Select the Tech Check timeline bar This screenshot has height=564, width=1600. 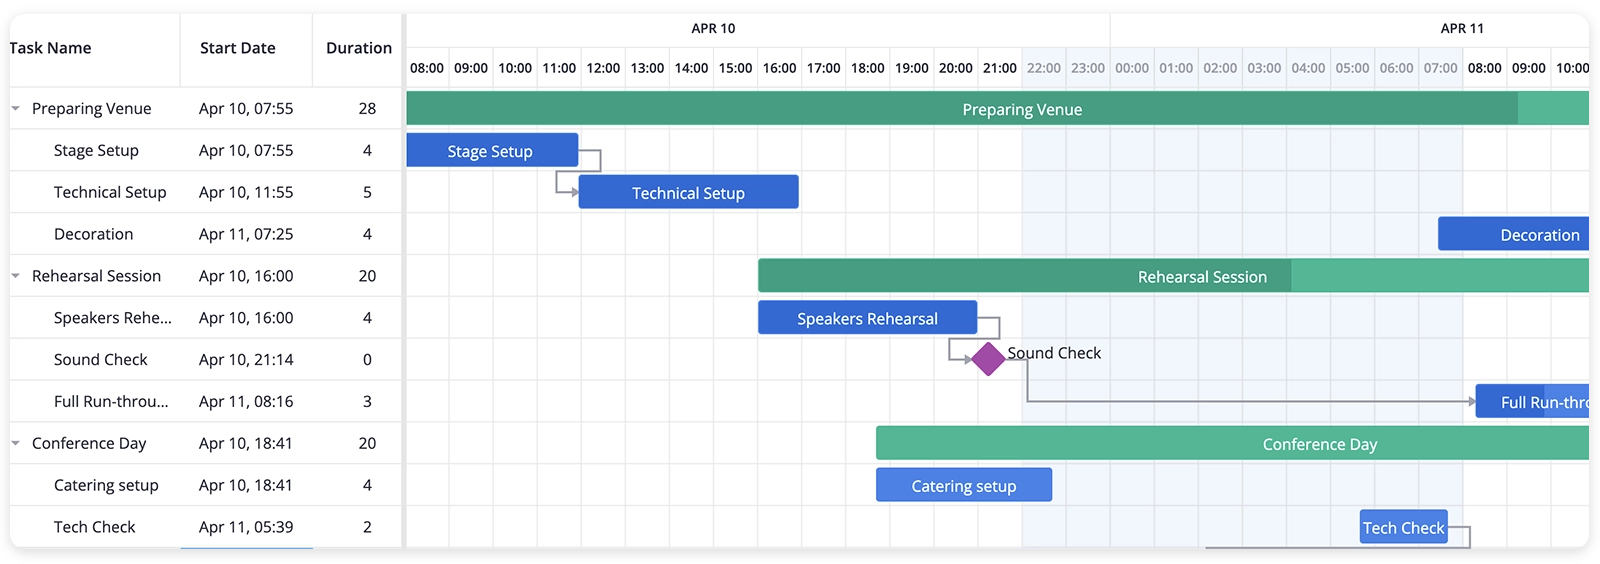click(x=1404, y=527)
